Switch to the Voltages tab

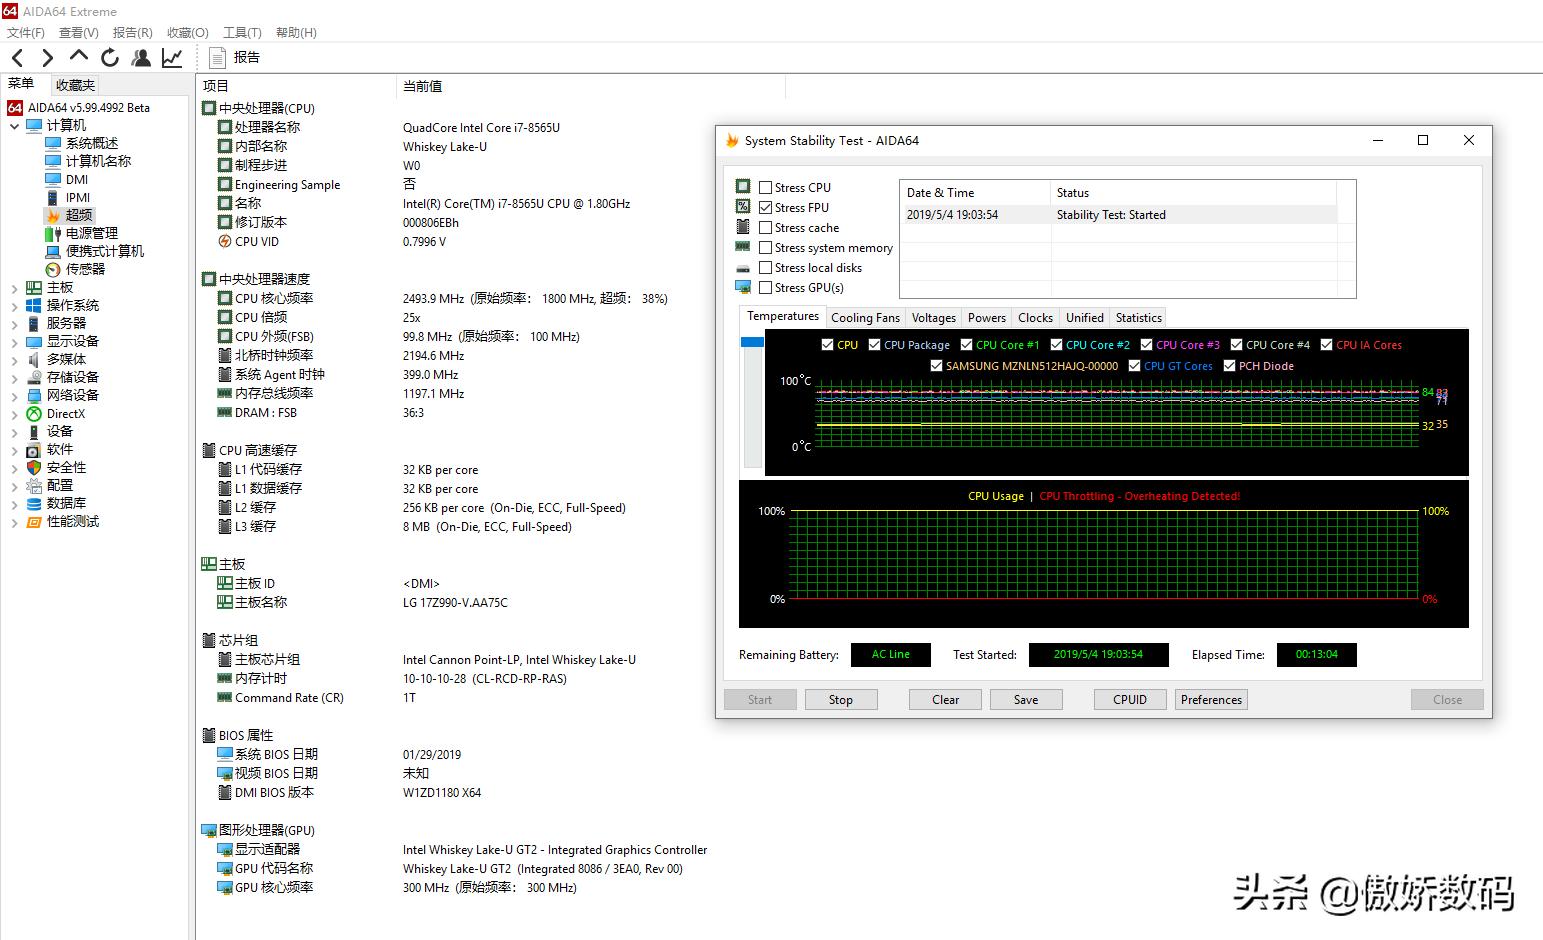pyautogui.click(x=934, y=318)
